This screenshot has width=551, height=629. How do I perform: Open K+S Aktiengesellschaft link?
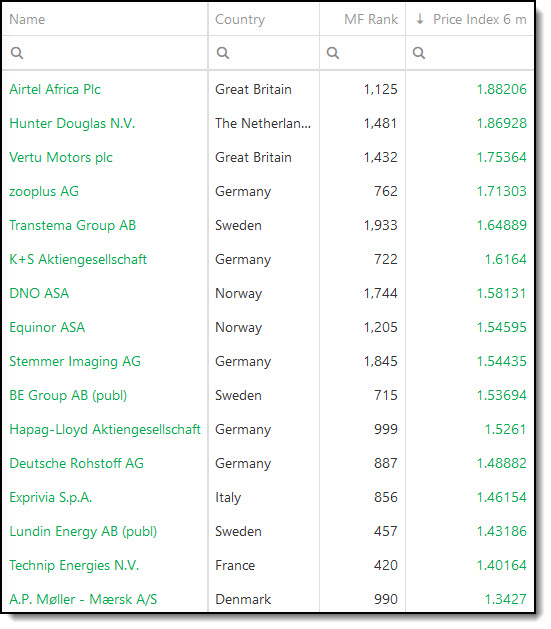coord(78,259)
